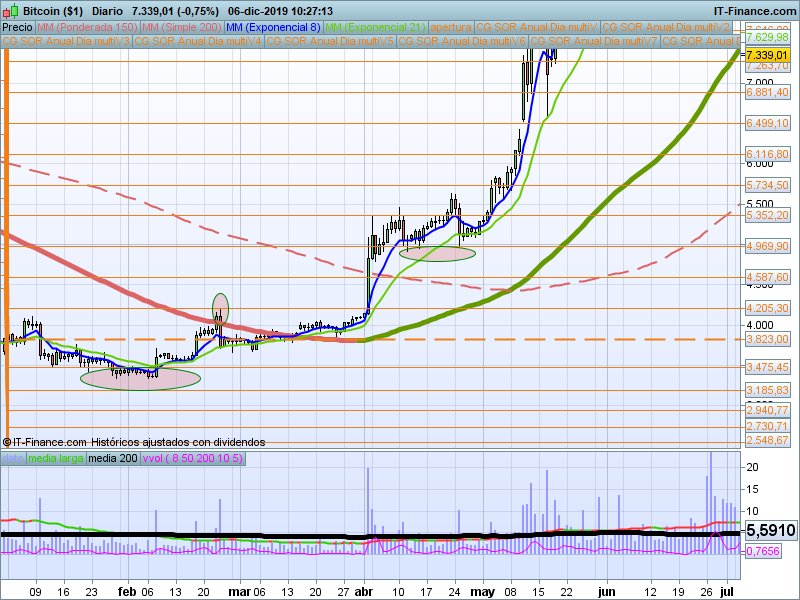Click the 0,7656 vvol value tag
Viewport: 800px width, 600px height.
768,551
